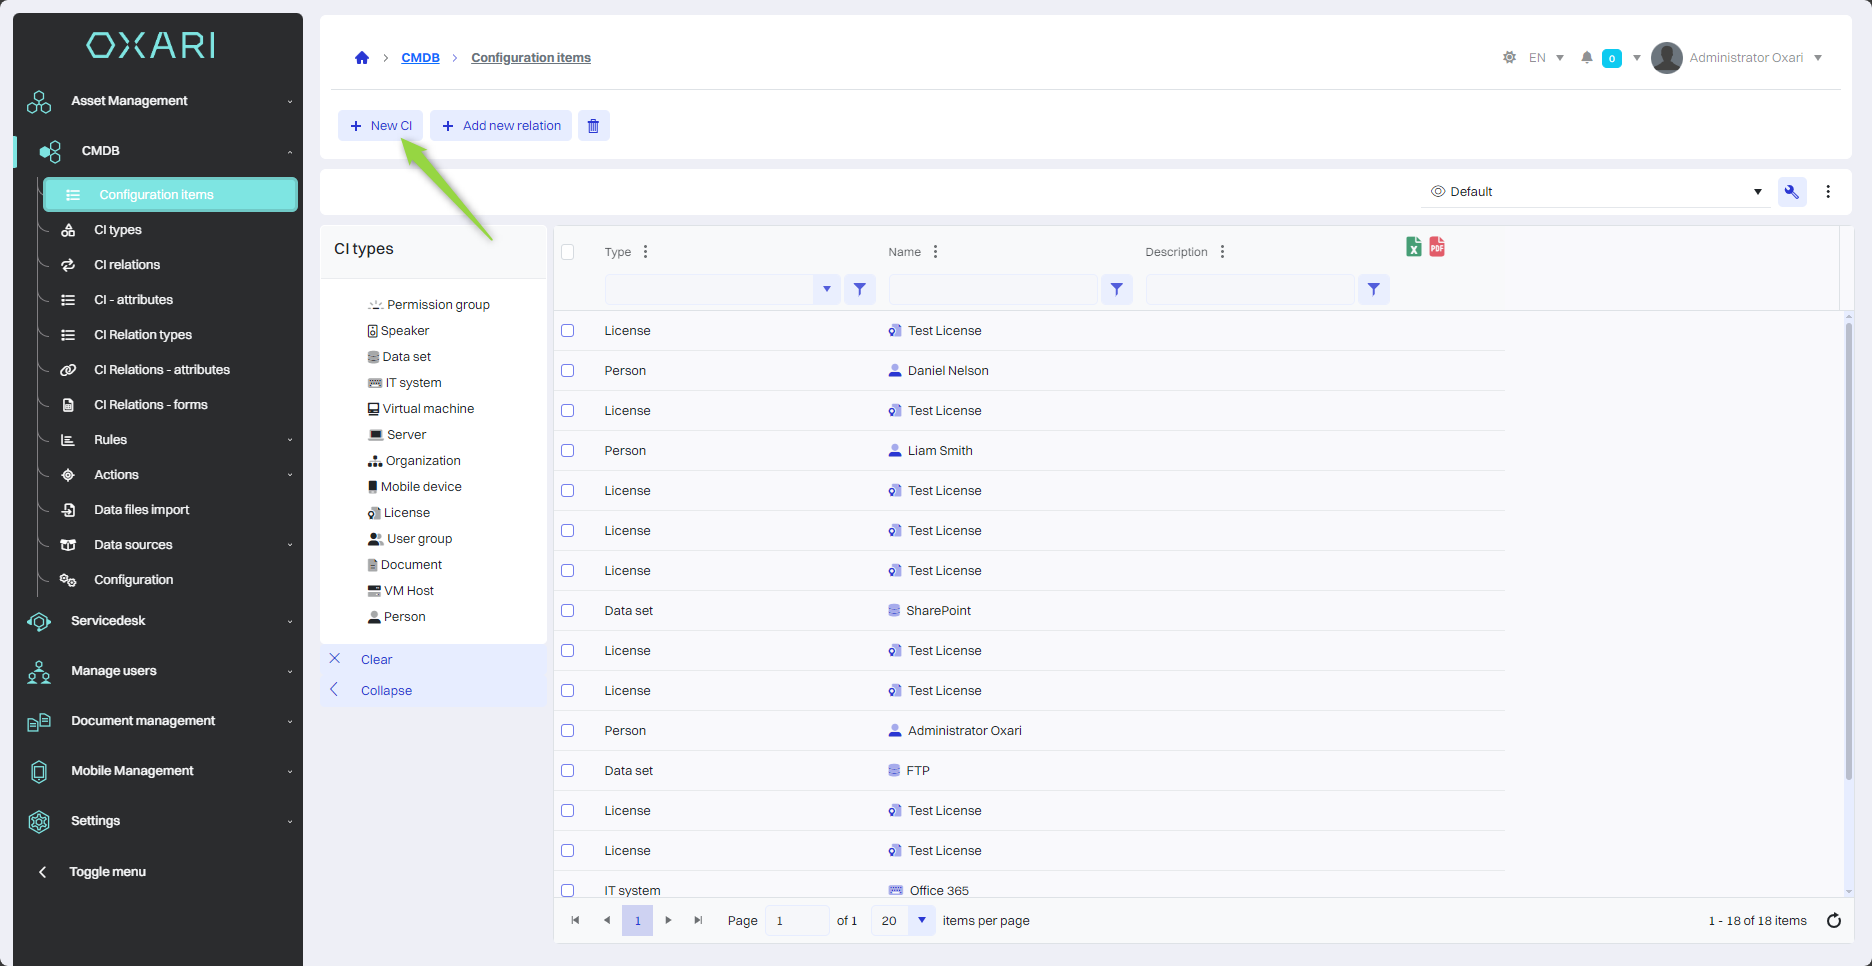
Task: Click the New CI button
Action: (381, 126)
